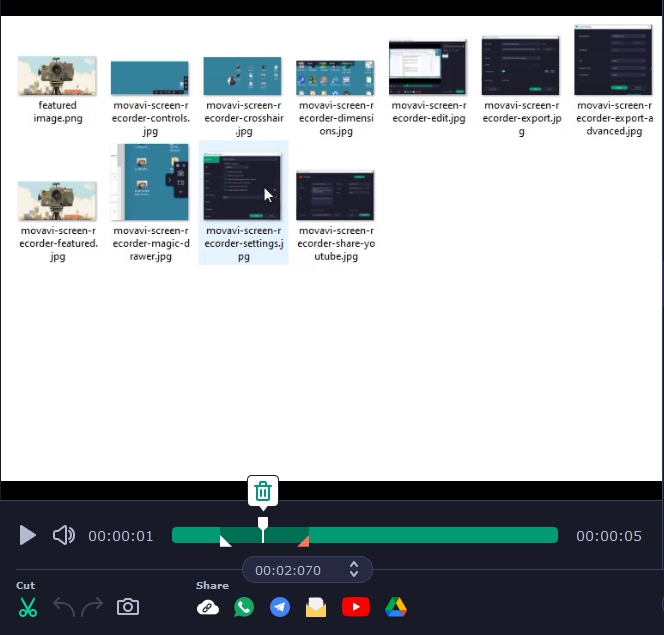
Task: Mute audio with the speaker icon
Action: [64, 535]
